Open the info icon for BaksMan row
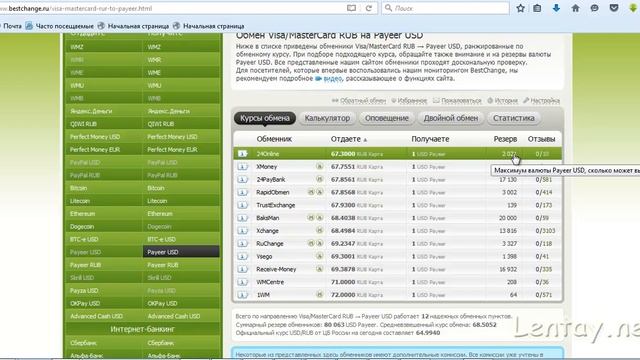 (242, 218)
